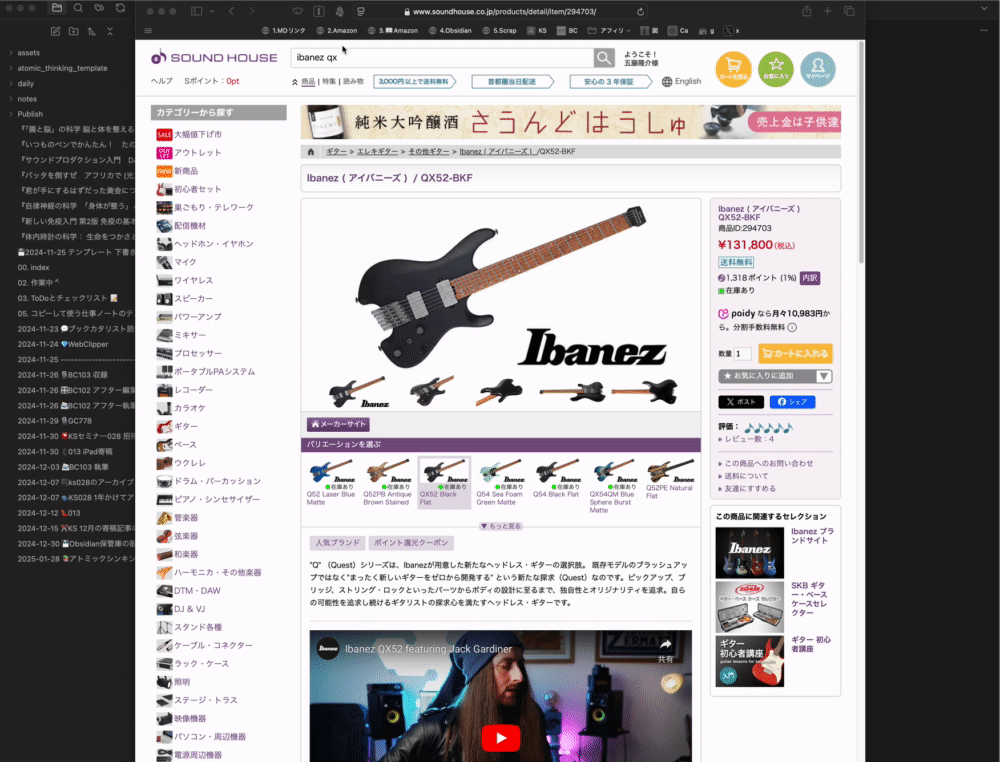
Task: Click the poidy info circle icon
Action: 792,328
